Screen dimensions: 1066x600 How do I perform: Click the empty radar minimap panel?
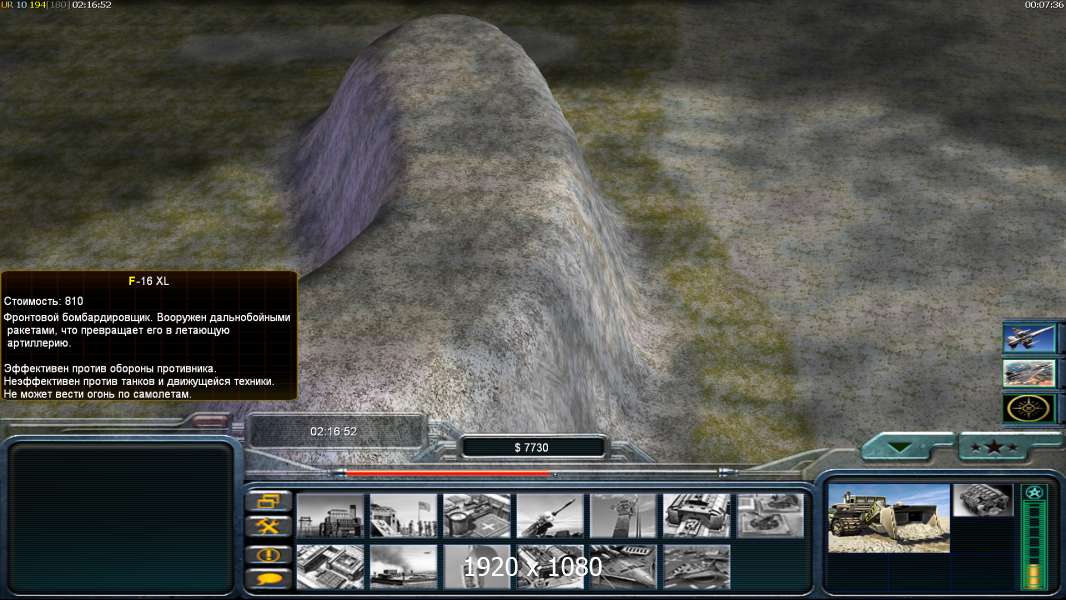tap(121, 518)
